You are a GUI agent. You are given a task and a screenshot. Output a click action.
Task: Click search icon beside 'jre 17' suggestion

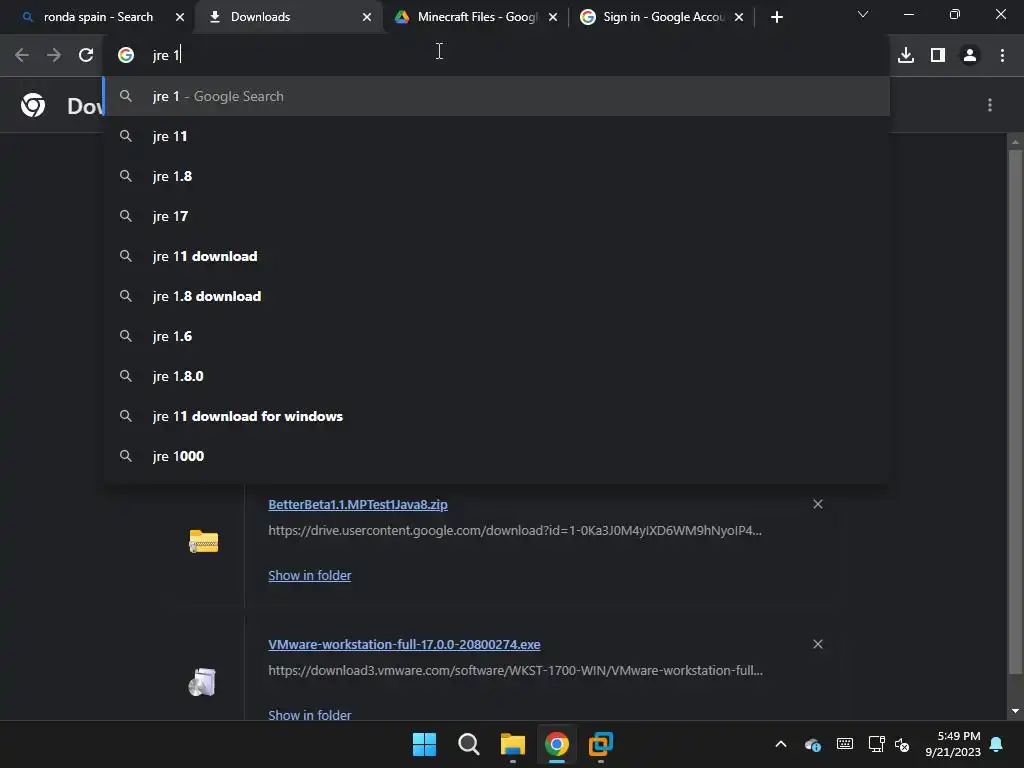[125, 216]
